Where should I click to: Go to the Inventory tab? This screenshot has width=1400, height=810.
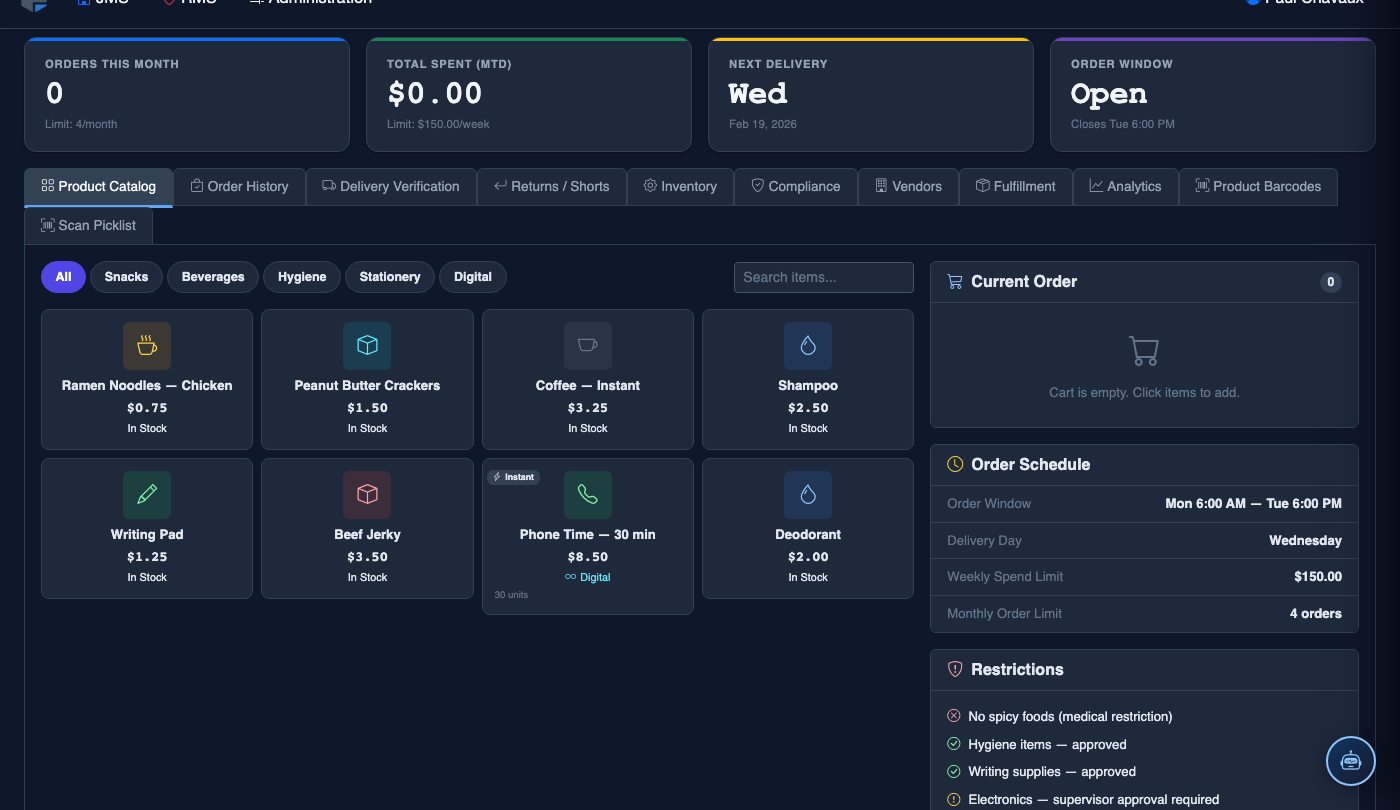pos(680,186)
